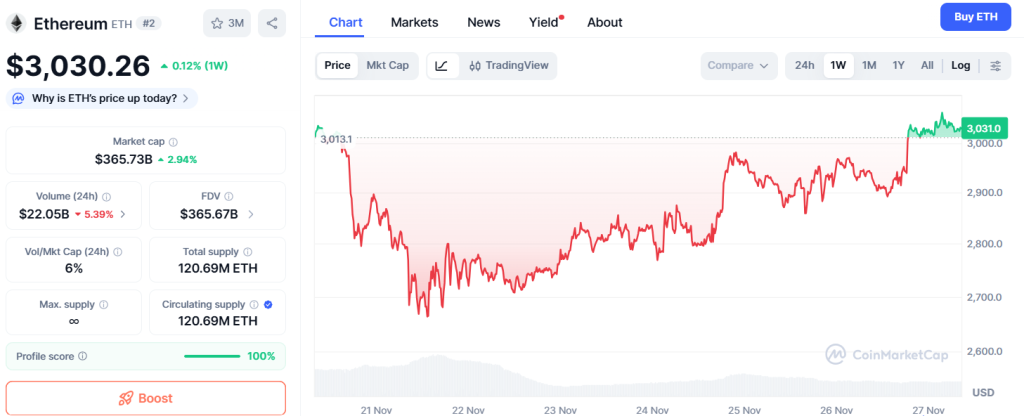Screen dimensions: 1024x416
Task: Click the Max. supply info icon
Action: click(104, 305)
